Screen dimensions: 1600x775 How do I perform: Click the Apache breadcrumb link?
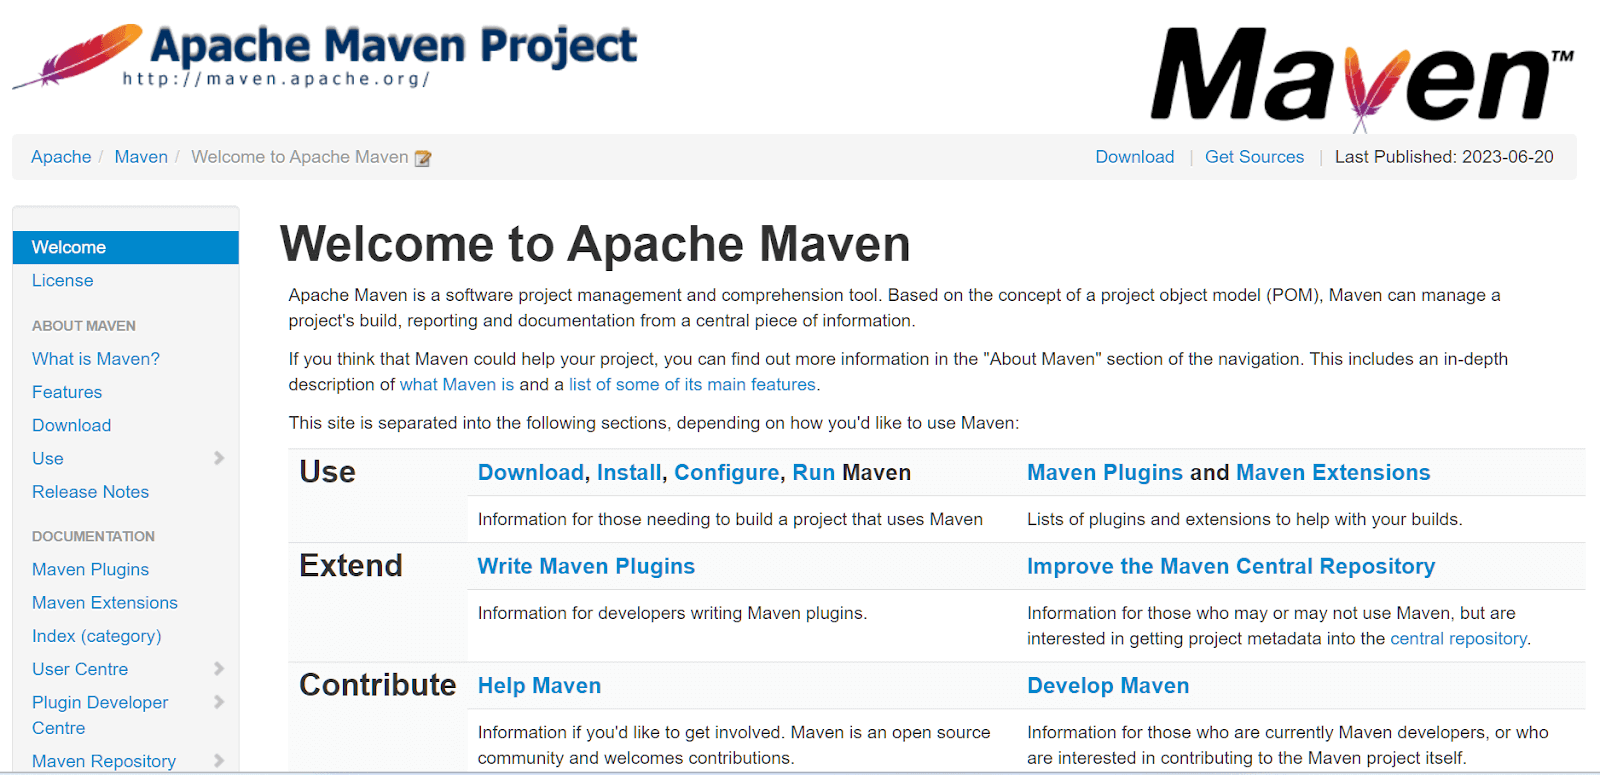pyautogui.click(x=61, y=157)
